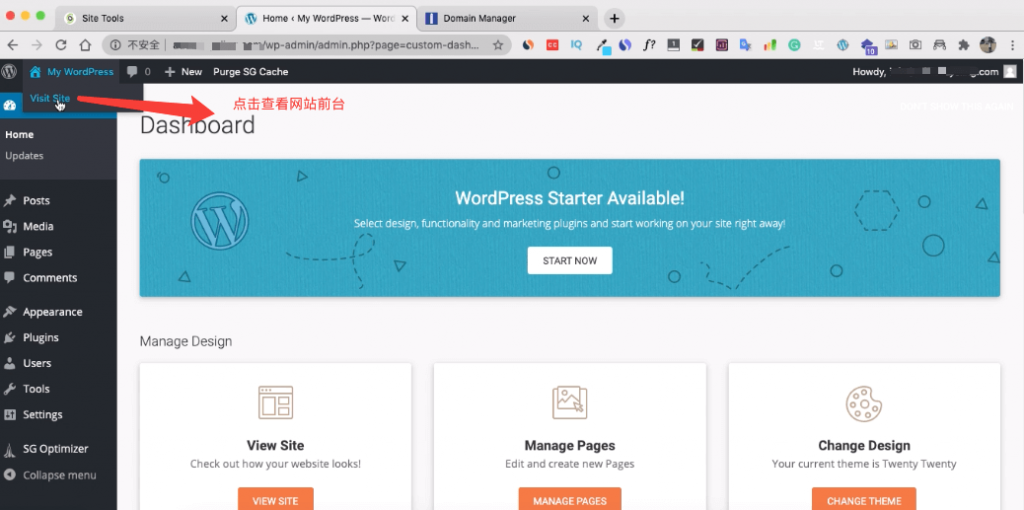Open the Chrome profile avatar

pos(987,45)
